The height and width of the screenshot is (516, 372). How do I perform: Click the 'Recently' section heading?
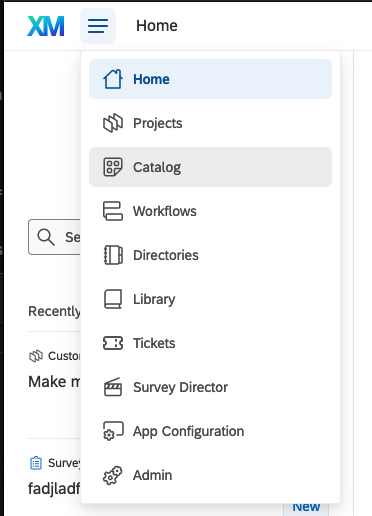click(x=54, y=311)
